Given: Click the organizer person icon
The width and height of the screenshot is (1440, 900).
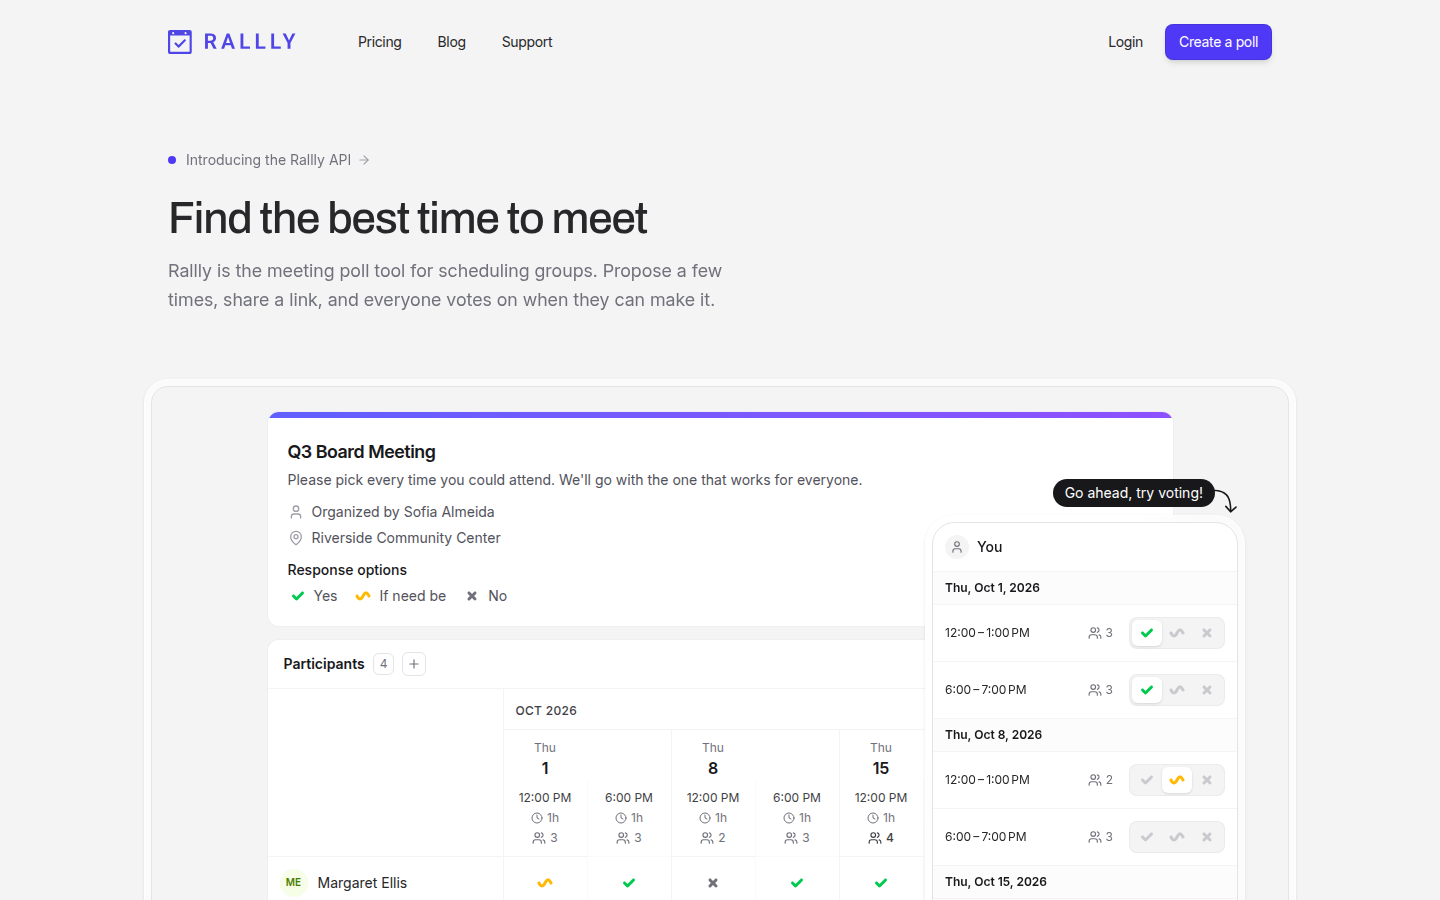Looking at the screenshot, I should tap(296, 512).
